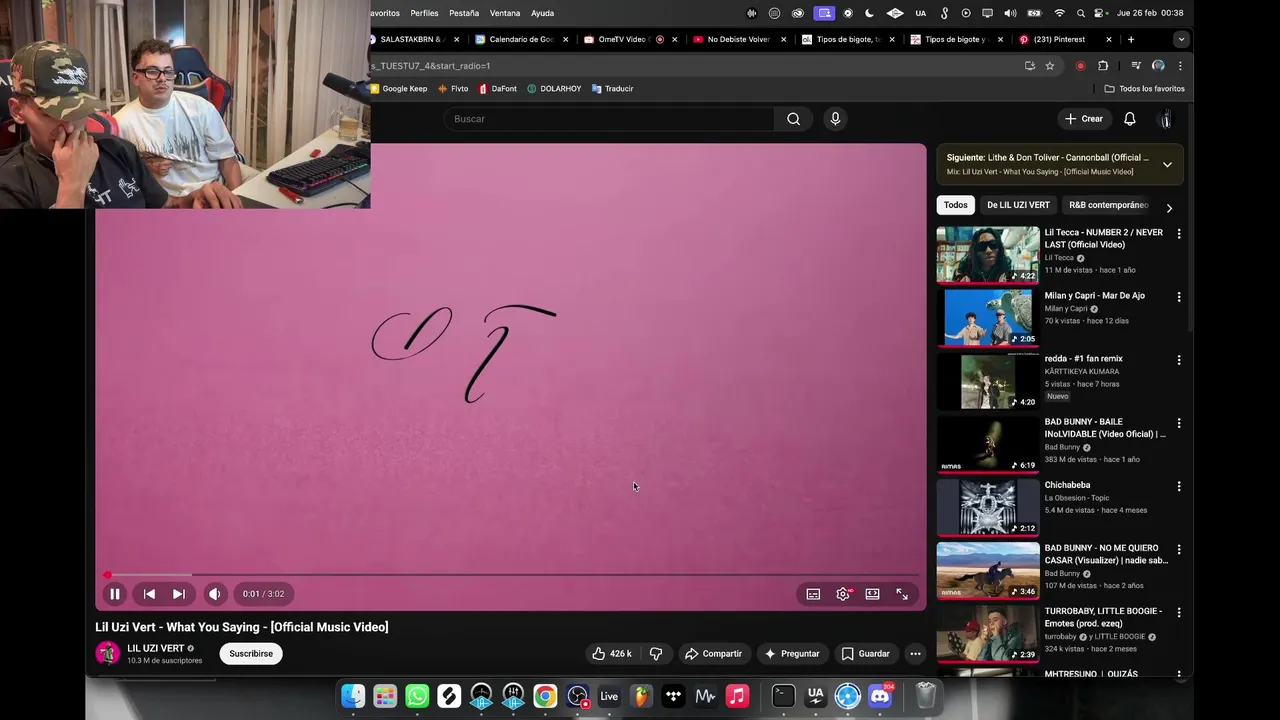Open options for BAD BUNNY BAILE INoLVIDABLE

(x=1178, y=423)
